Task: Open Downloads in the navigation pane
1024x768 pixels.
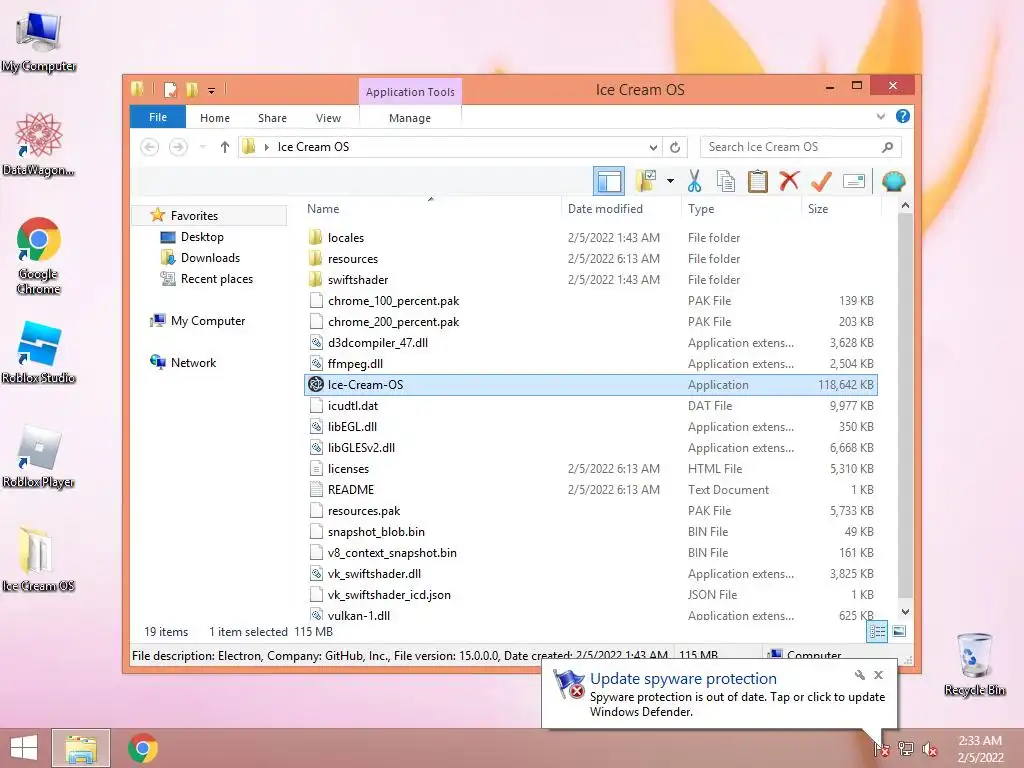Action: point(210,257)
